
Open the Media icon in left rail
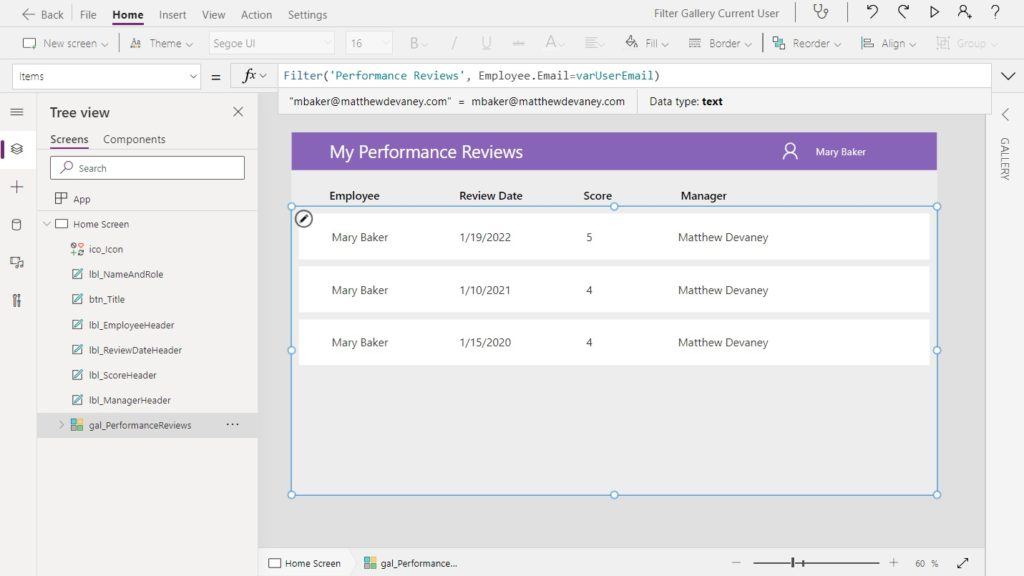pyautogui.click(x=17, y=263)
